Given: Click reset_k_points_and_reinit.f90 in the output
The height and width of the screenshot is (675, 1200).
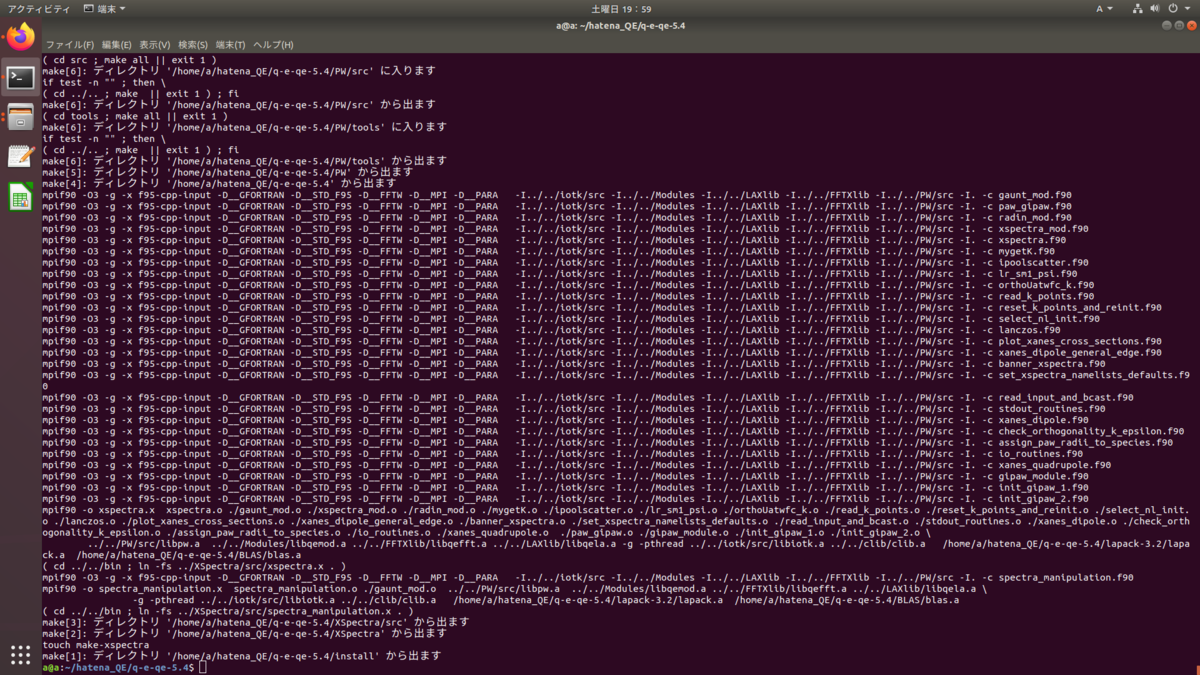Looking at the screenshot, I should pyautogui.click(x=1080, y=307).
